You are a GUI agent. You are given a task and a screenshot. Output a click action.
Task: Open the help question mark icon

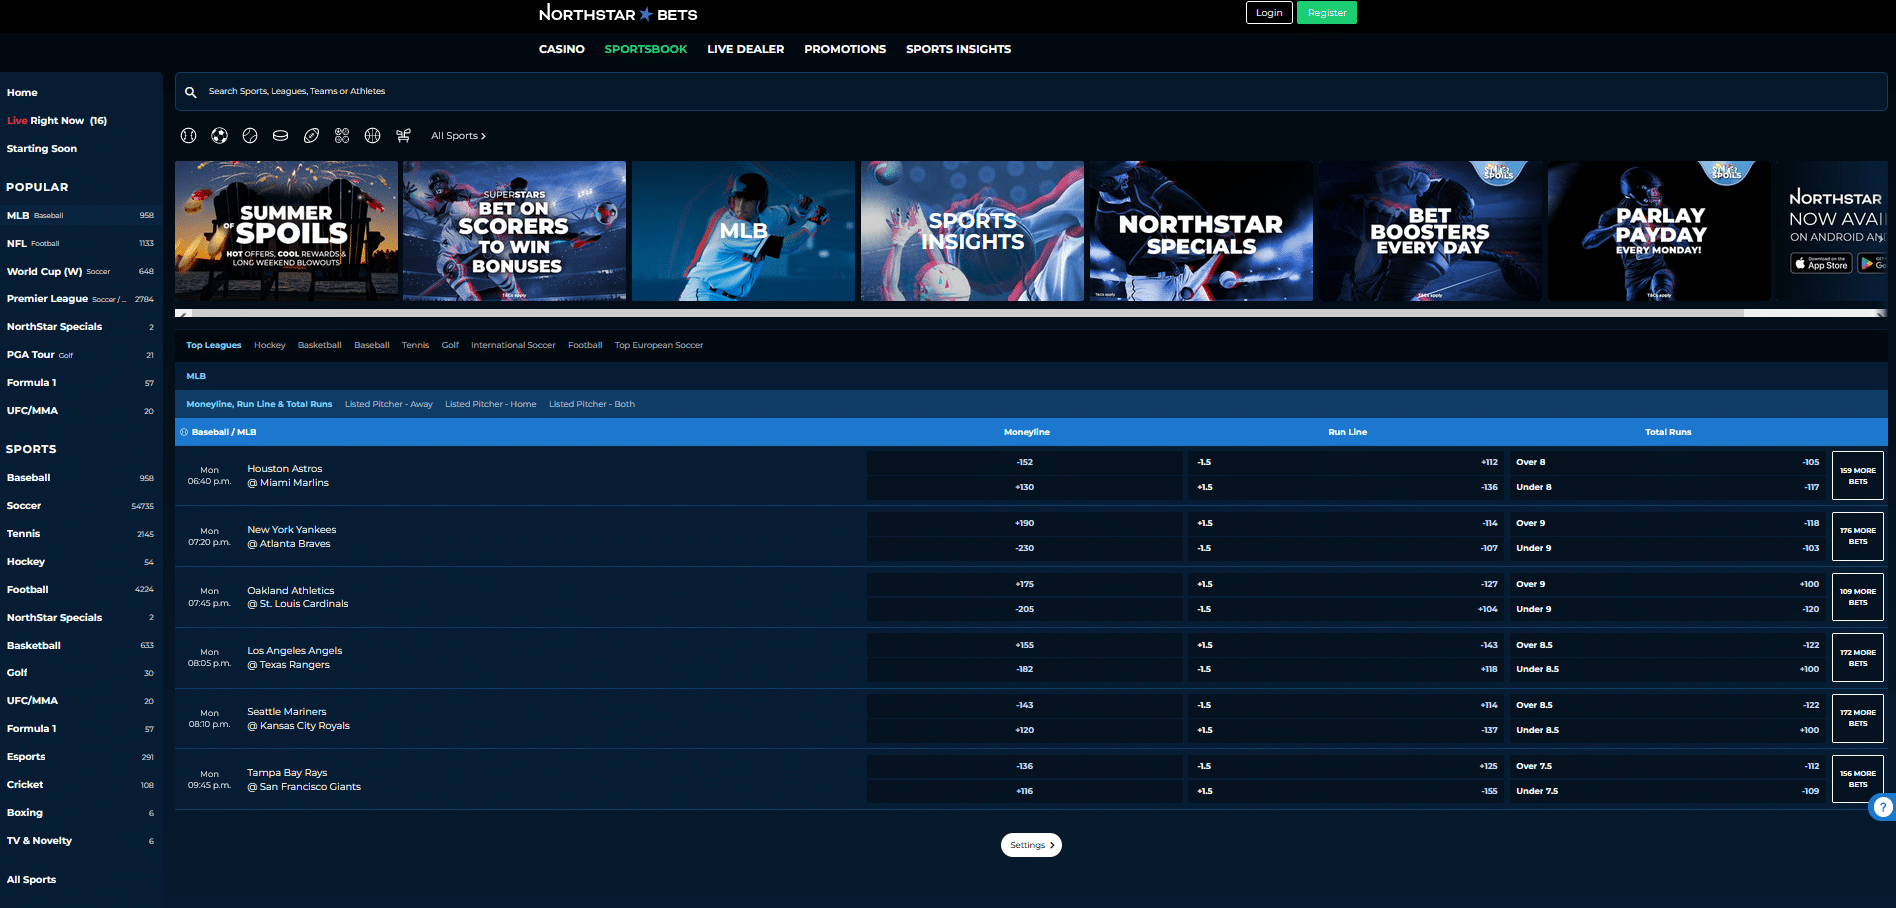click(1883, 807)
